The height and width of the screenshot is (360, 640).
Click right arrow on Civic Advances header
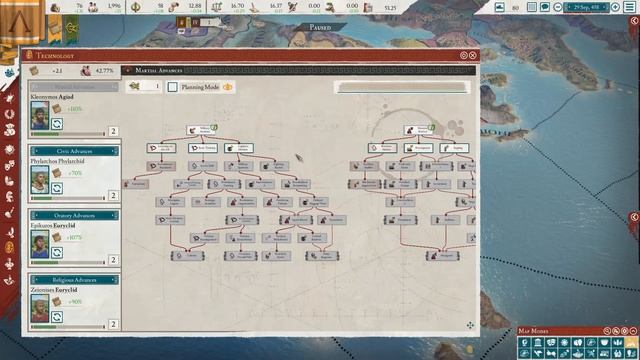pos(115,151)
